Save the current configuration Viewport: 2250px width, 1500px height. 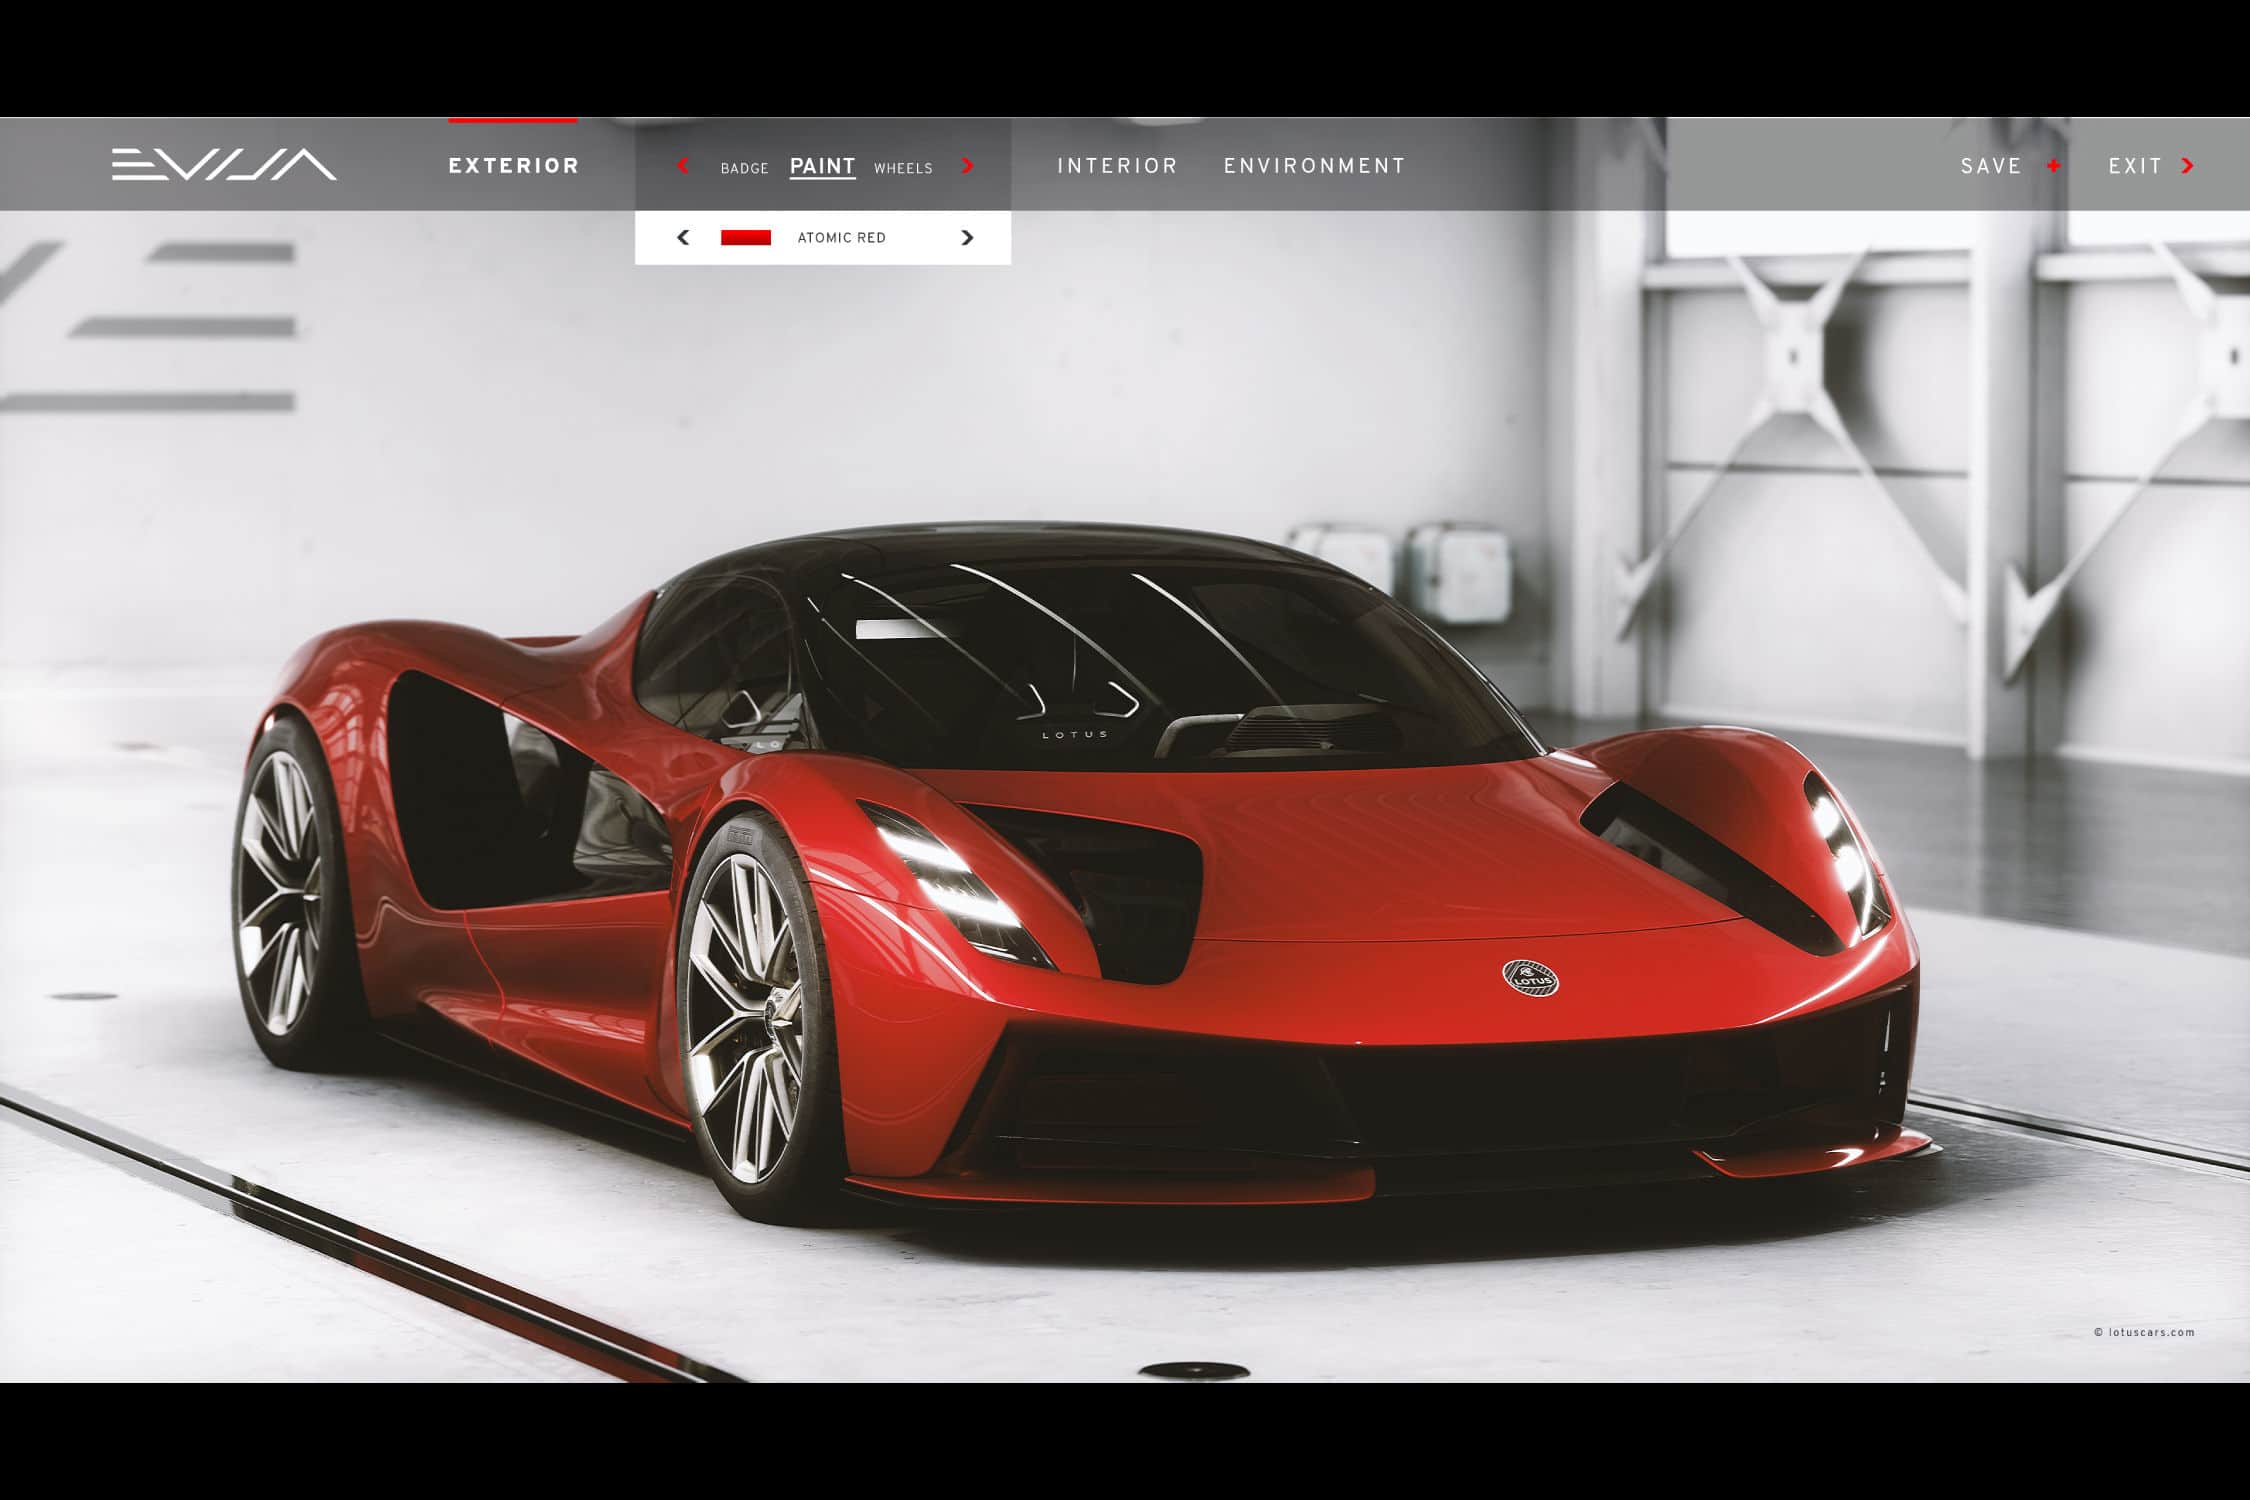(x=1991, y=166)
